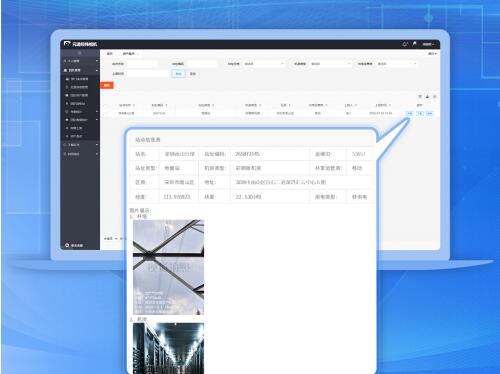The height and width of the screenshot is (374, 500).
Task: Open the page-size dropdown under the table
Action: point(110,239)
